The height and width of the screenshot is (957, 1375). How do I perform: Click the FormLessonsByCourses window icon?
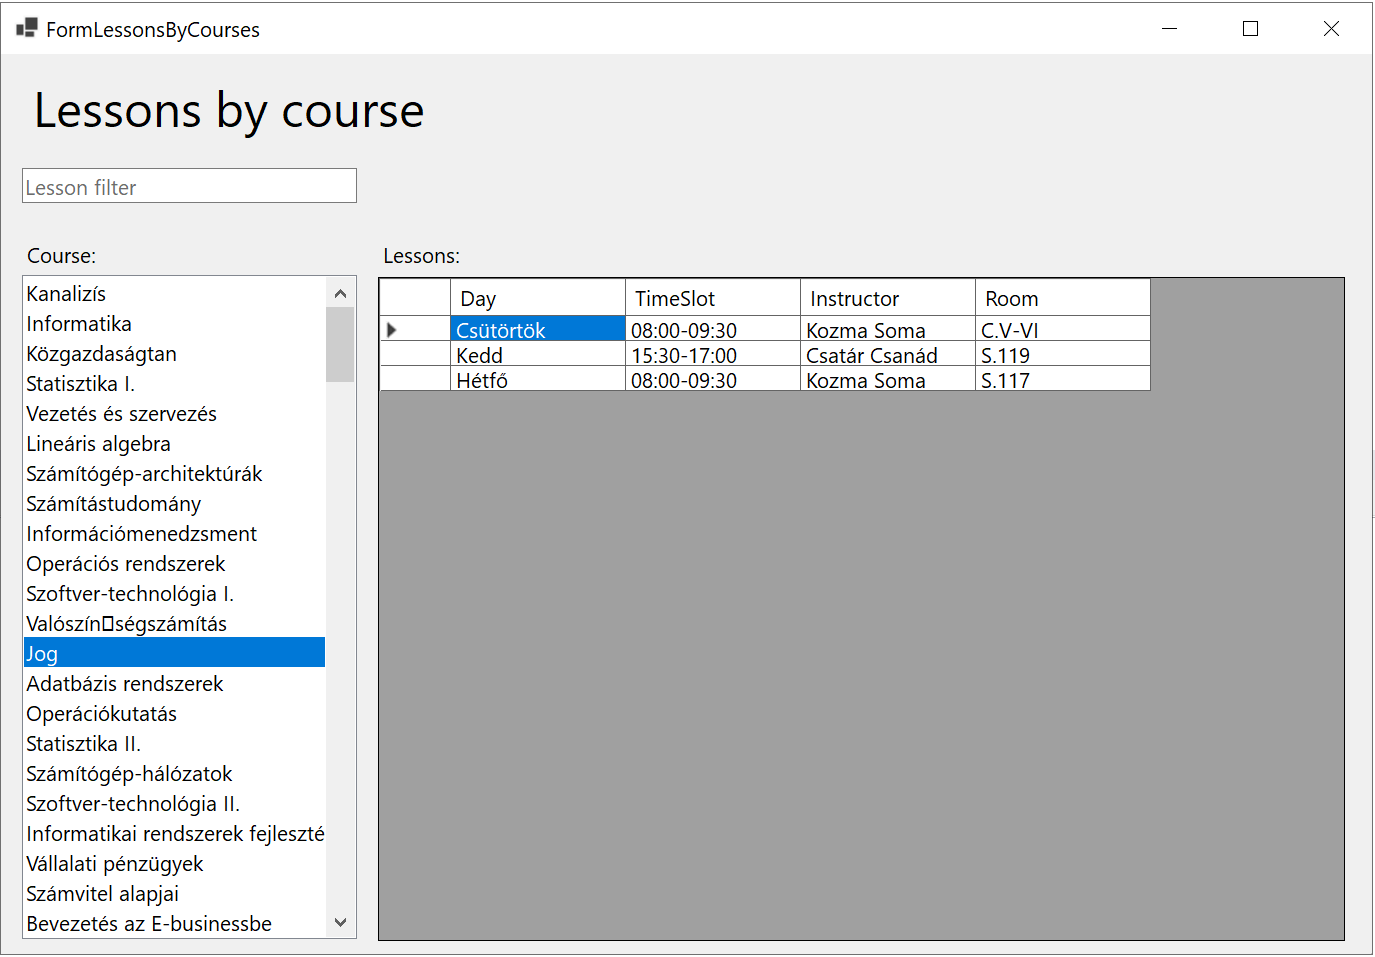pyautogui.click(x=27, y=28)
